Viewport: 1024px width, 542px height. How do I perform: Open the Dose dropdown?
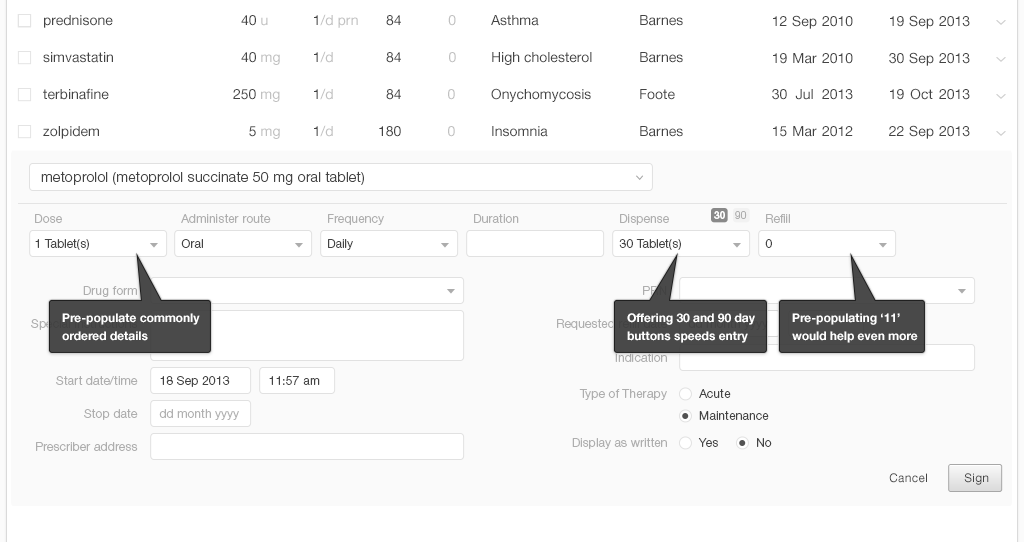pos(98,244)
